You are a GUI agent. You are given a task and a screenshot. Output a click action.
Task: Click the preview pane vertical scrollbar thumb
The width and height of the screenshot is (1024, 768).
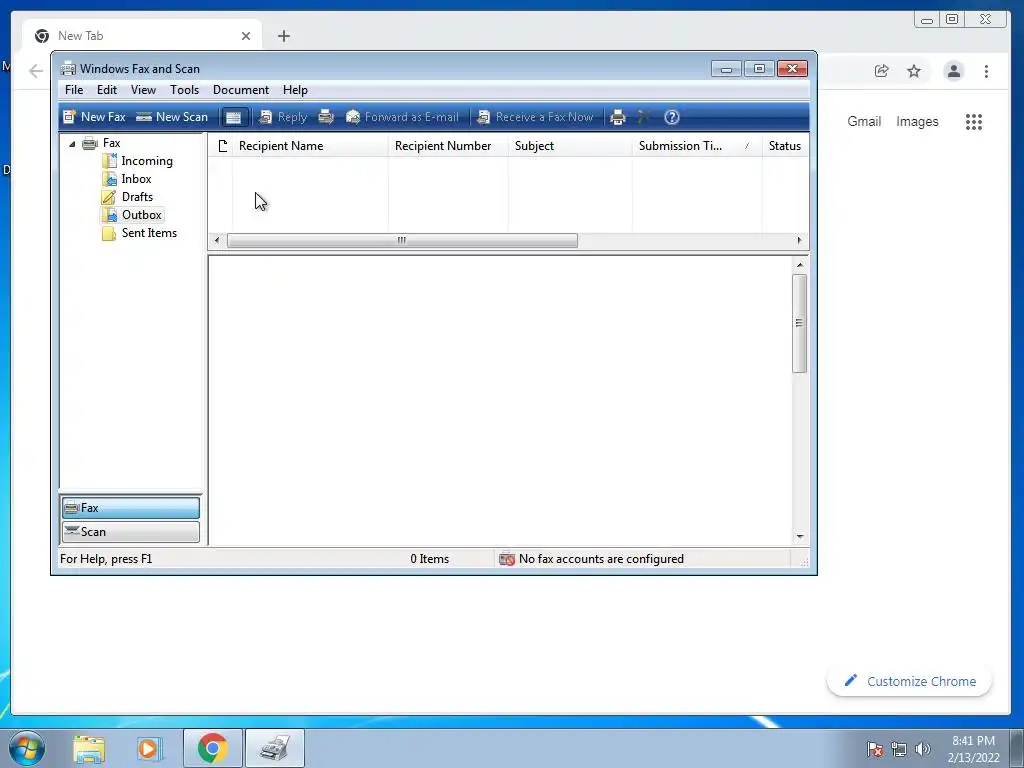click(799, 323)
